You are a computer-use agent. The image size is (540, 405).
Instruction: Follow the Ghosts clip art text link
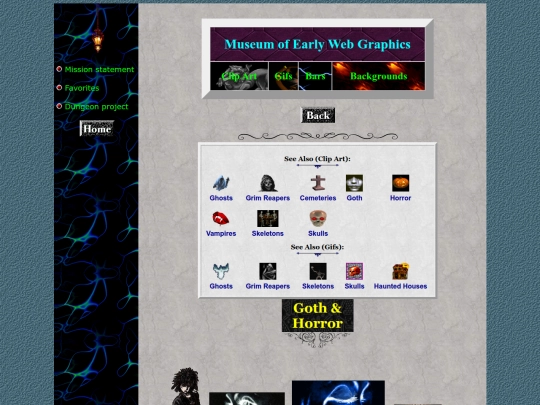pyautogui.click(x=221, y=198)
